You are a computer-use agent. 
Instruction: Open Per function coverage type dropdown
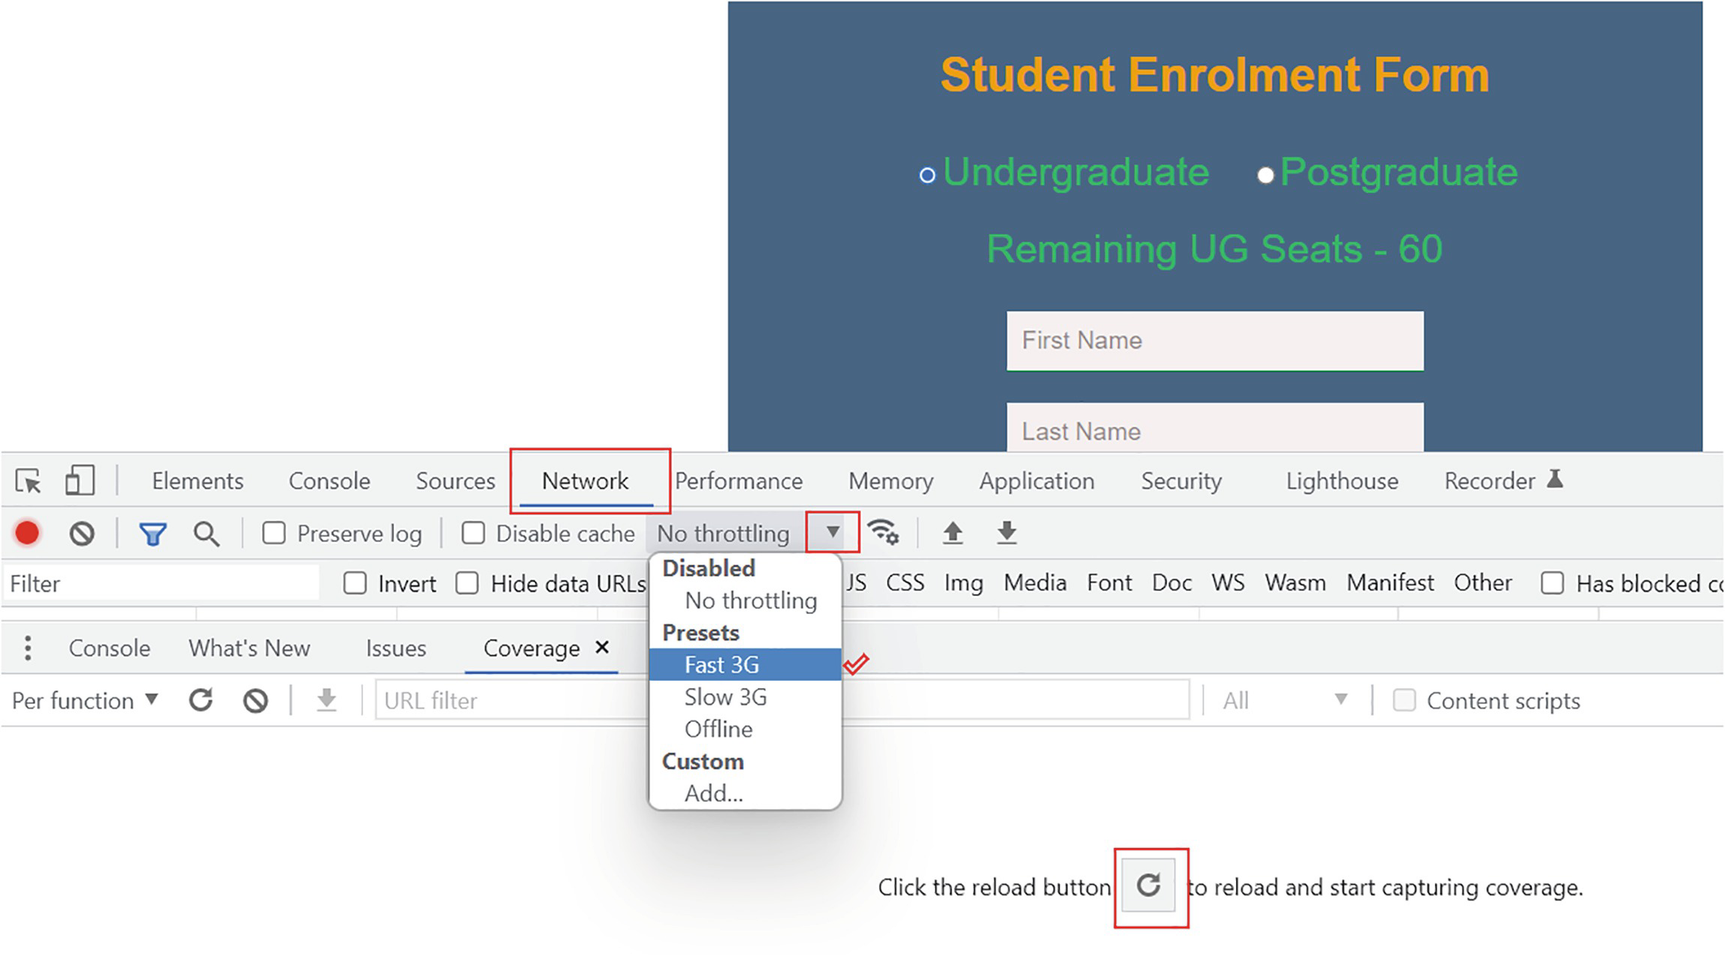click(85, 701)
